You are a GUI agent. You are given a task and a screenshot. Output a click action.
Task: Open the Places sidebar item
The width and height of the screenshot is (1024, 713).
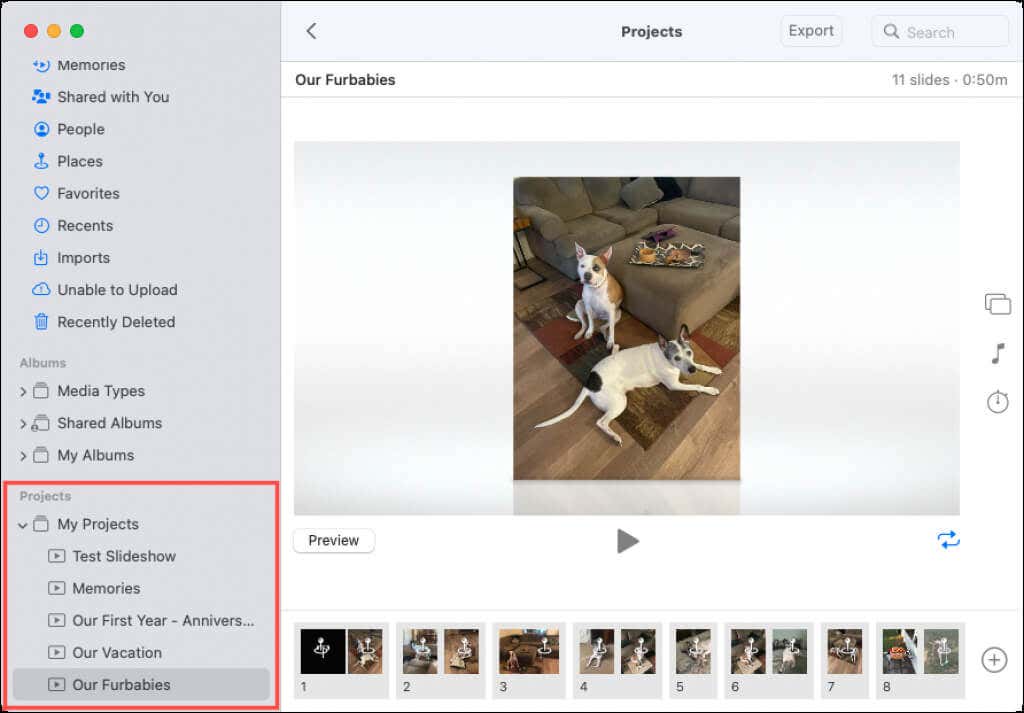click(140, 161)
